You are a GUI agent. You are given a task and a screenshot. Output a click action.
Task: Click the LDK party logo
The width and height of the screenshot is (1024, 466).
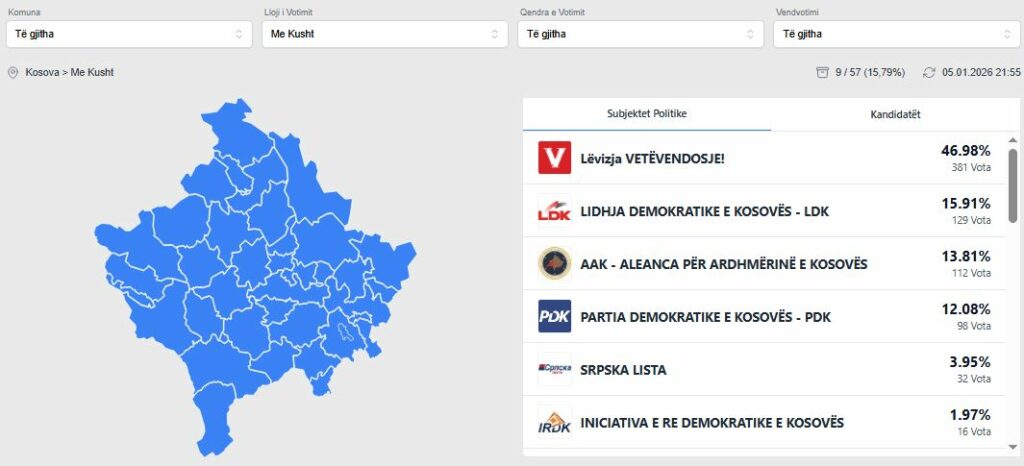[x=554, y=211]
